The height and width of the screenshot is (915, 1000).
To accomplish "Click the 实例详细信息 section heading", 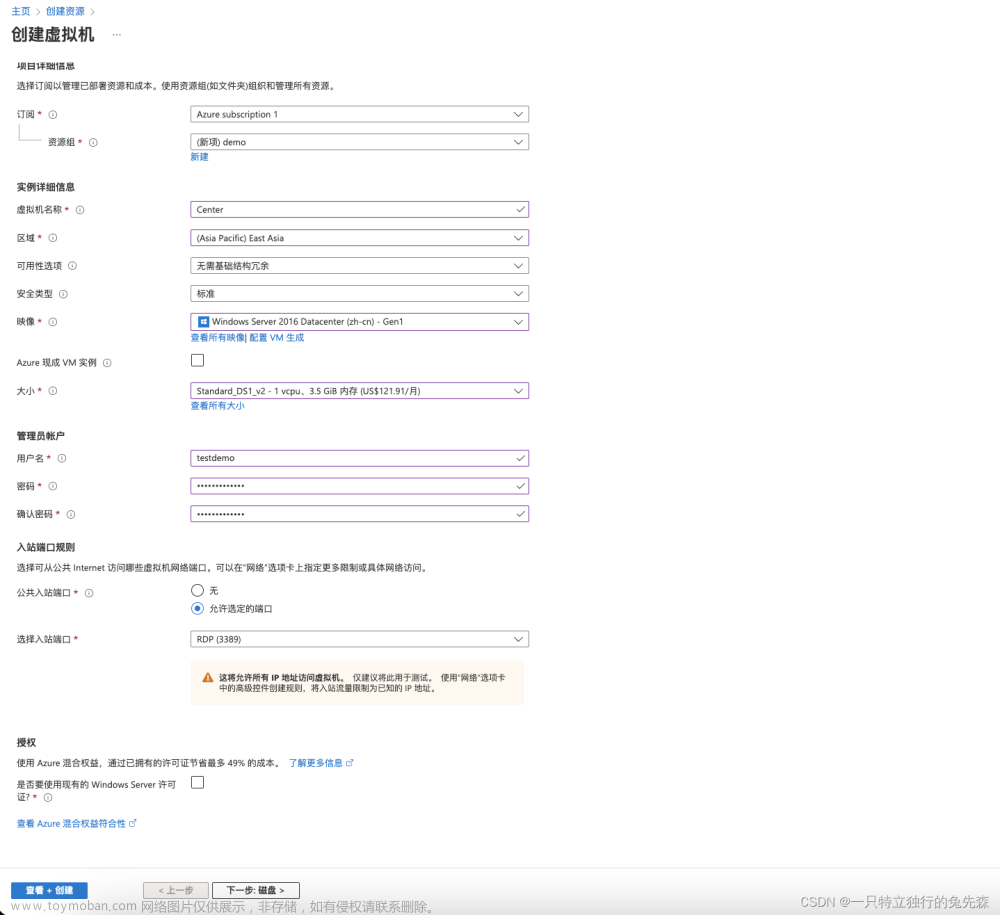I will point(46,187).
